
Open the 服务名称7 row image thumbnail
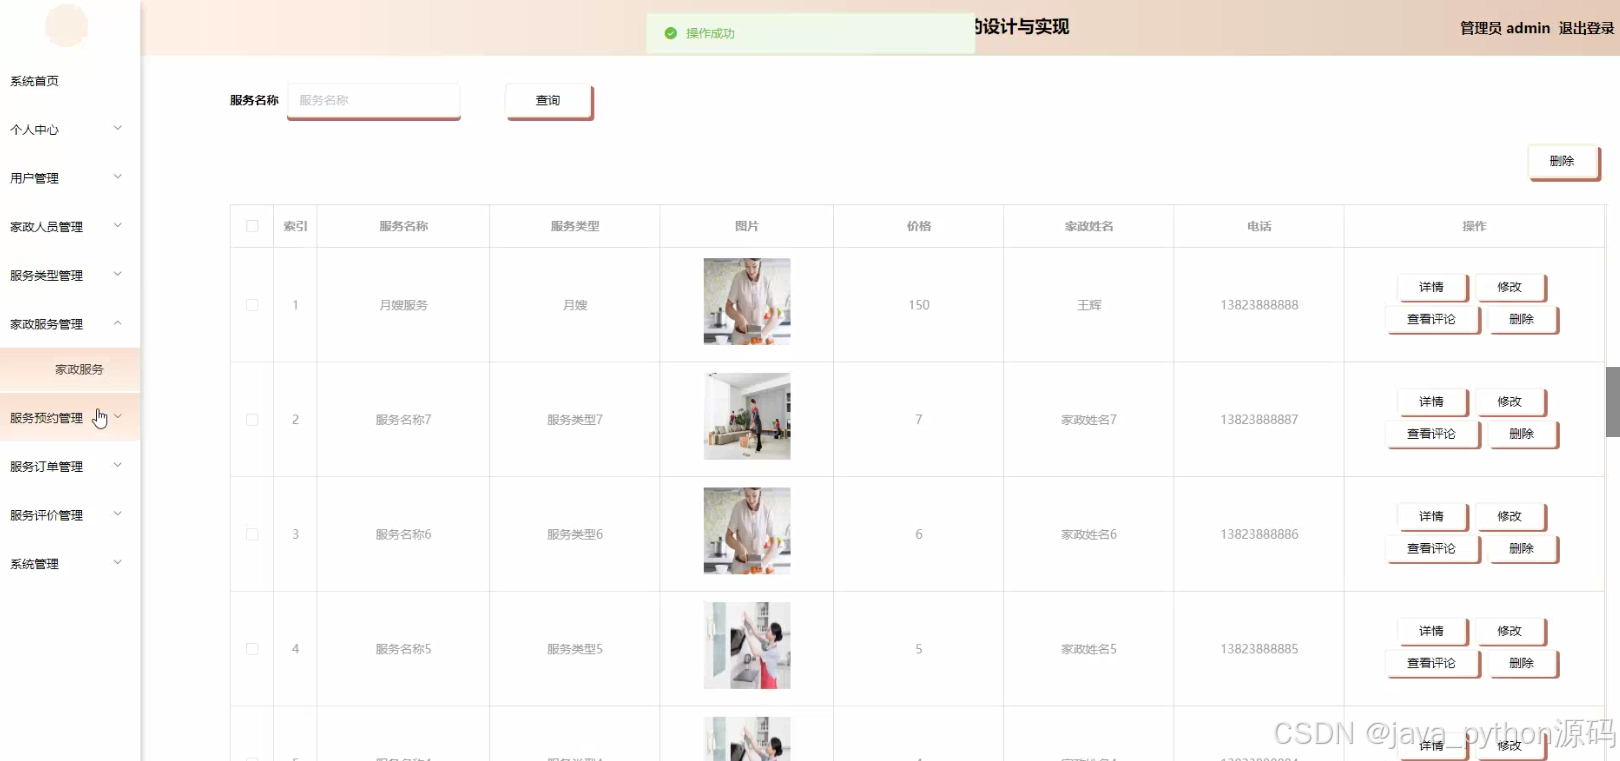point(747,416)
